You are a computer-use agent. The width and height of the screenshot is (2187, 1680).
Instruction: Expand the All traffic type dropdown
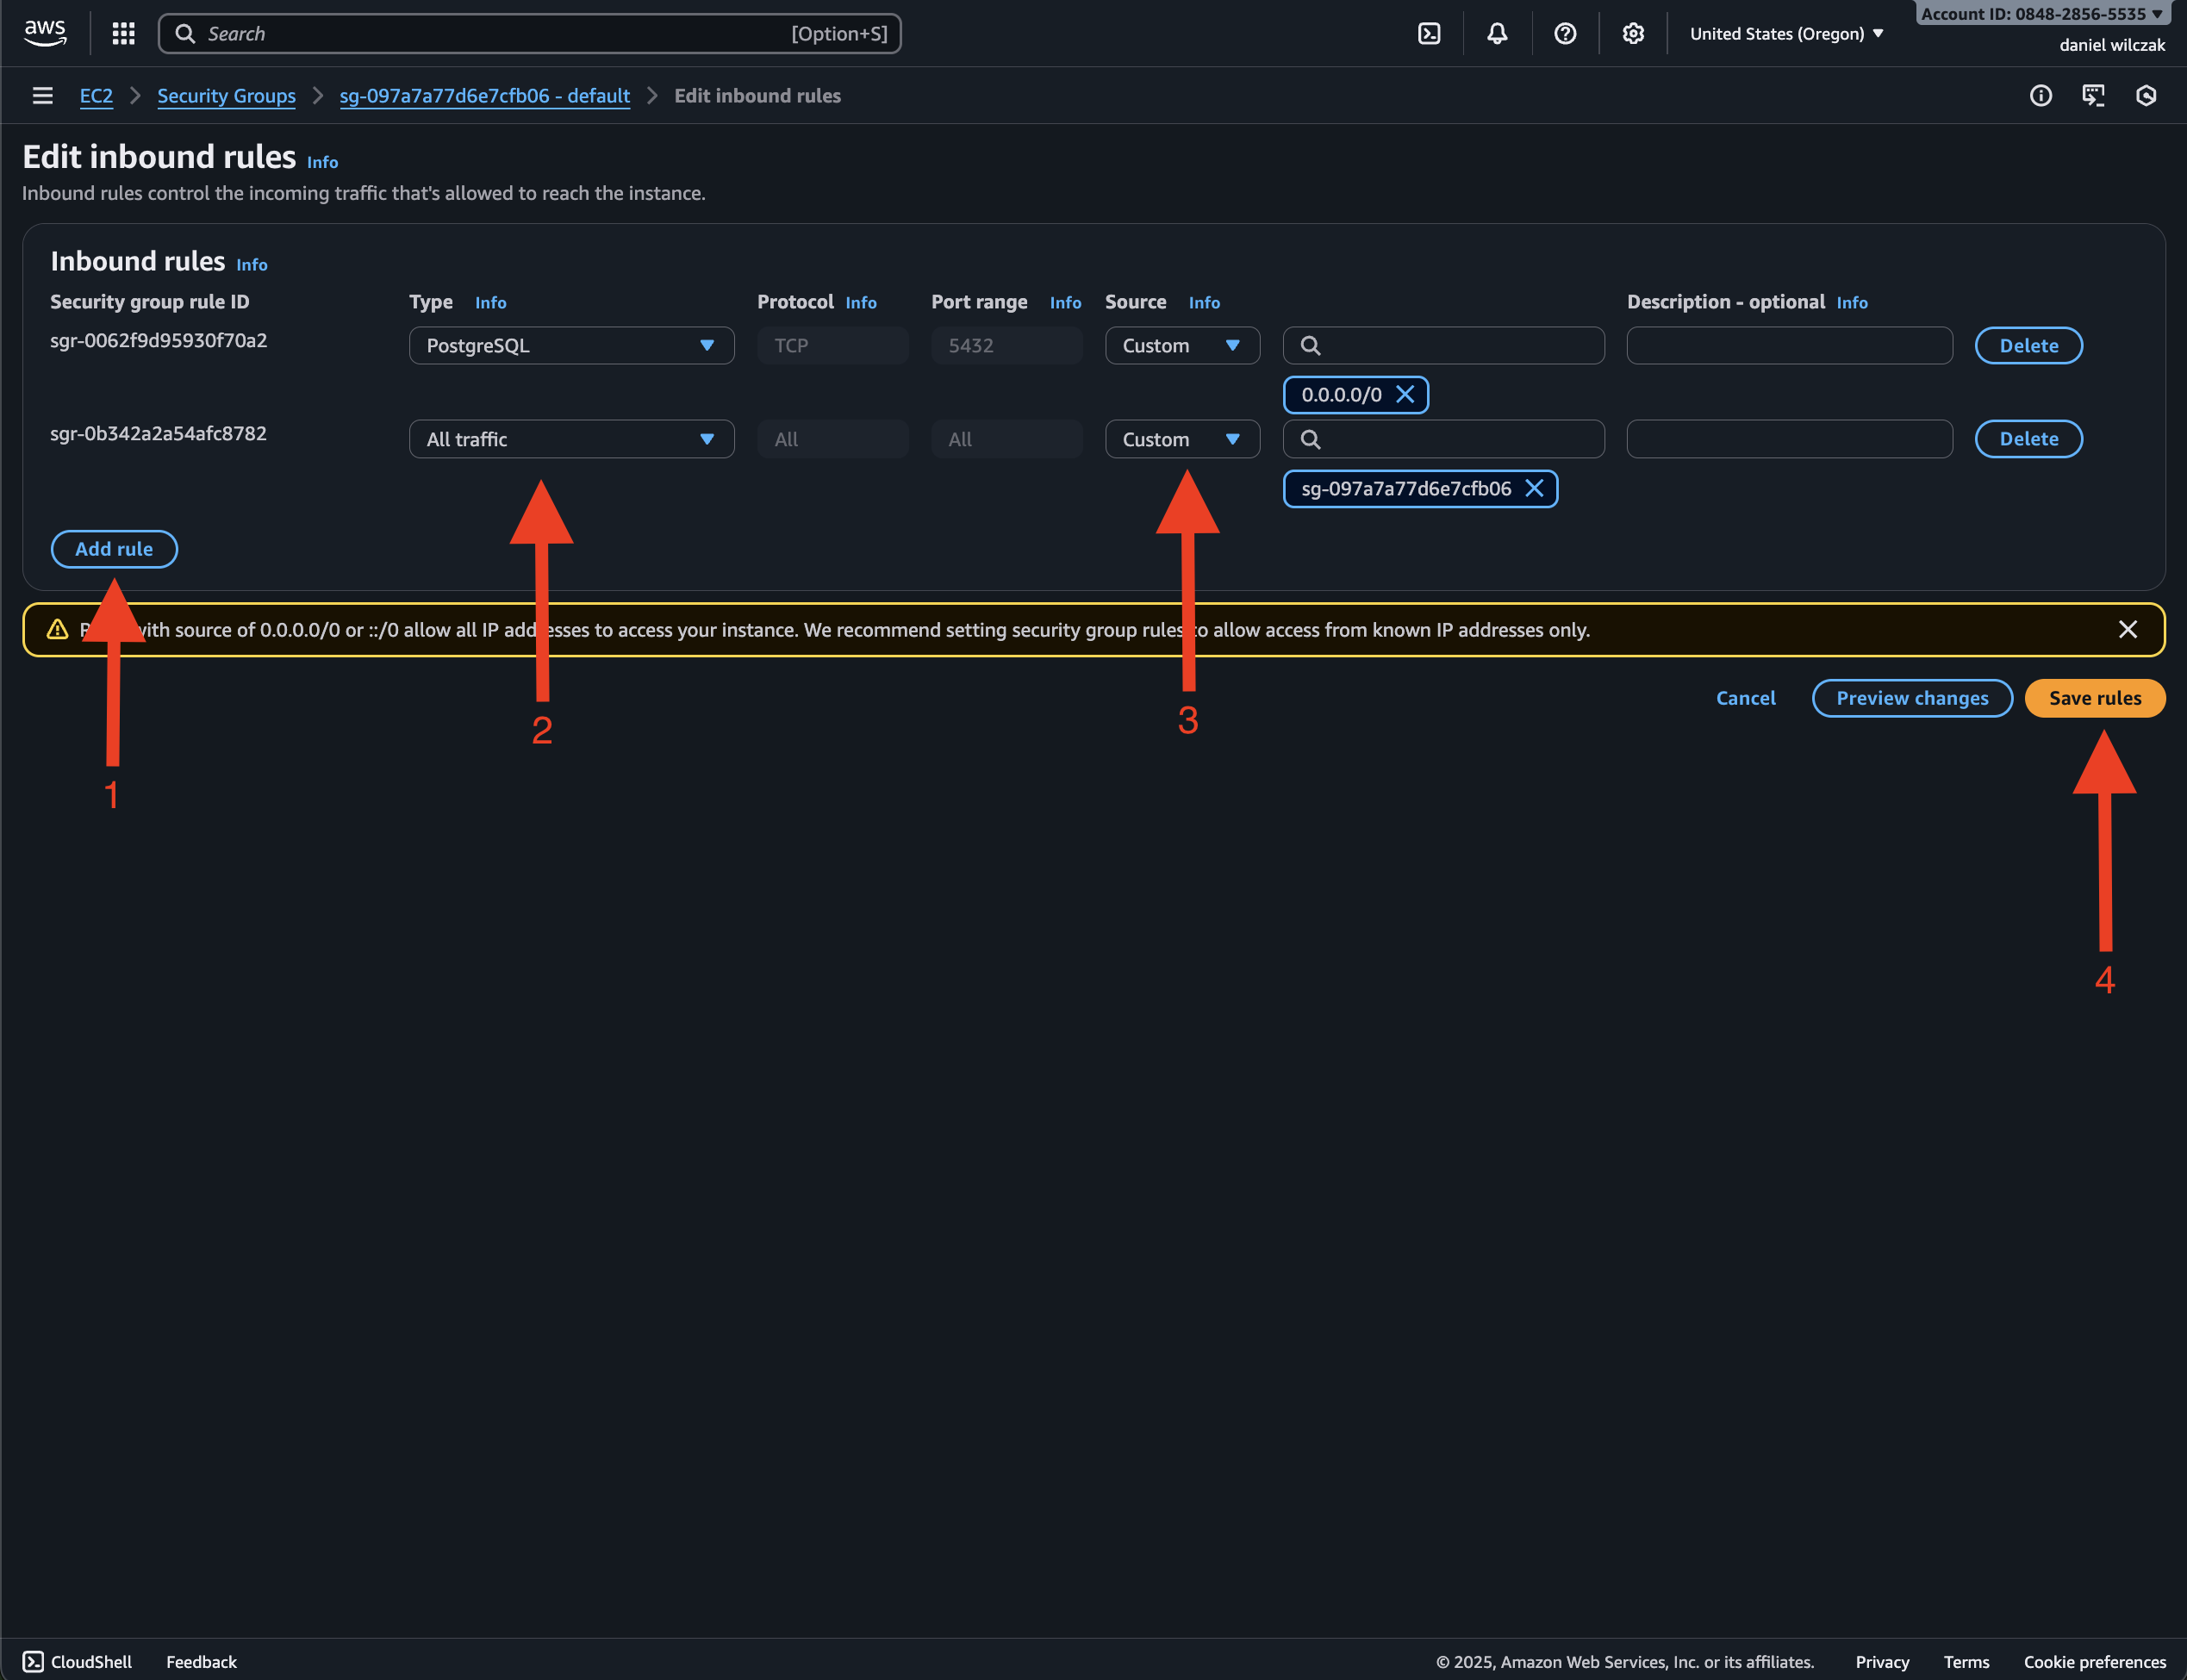571,439
